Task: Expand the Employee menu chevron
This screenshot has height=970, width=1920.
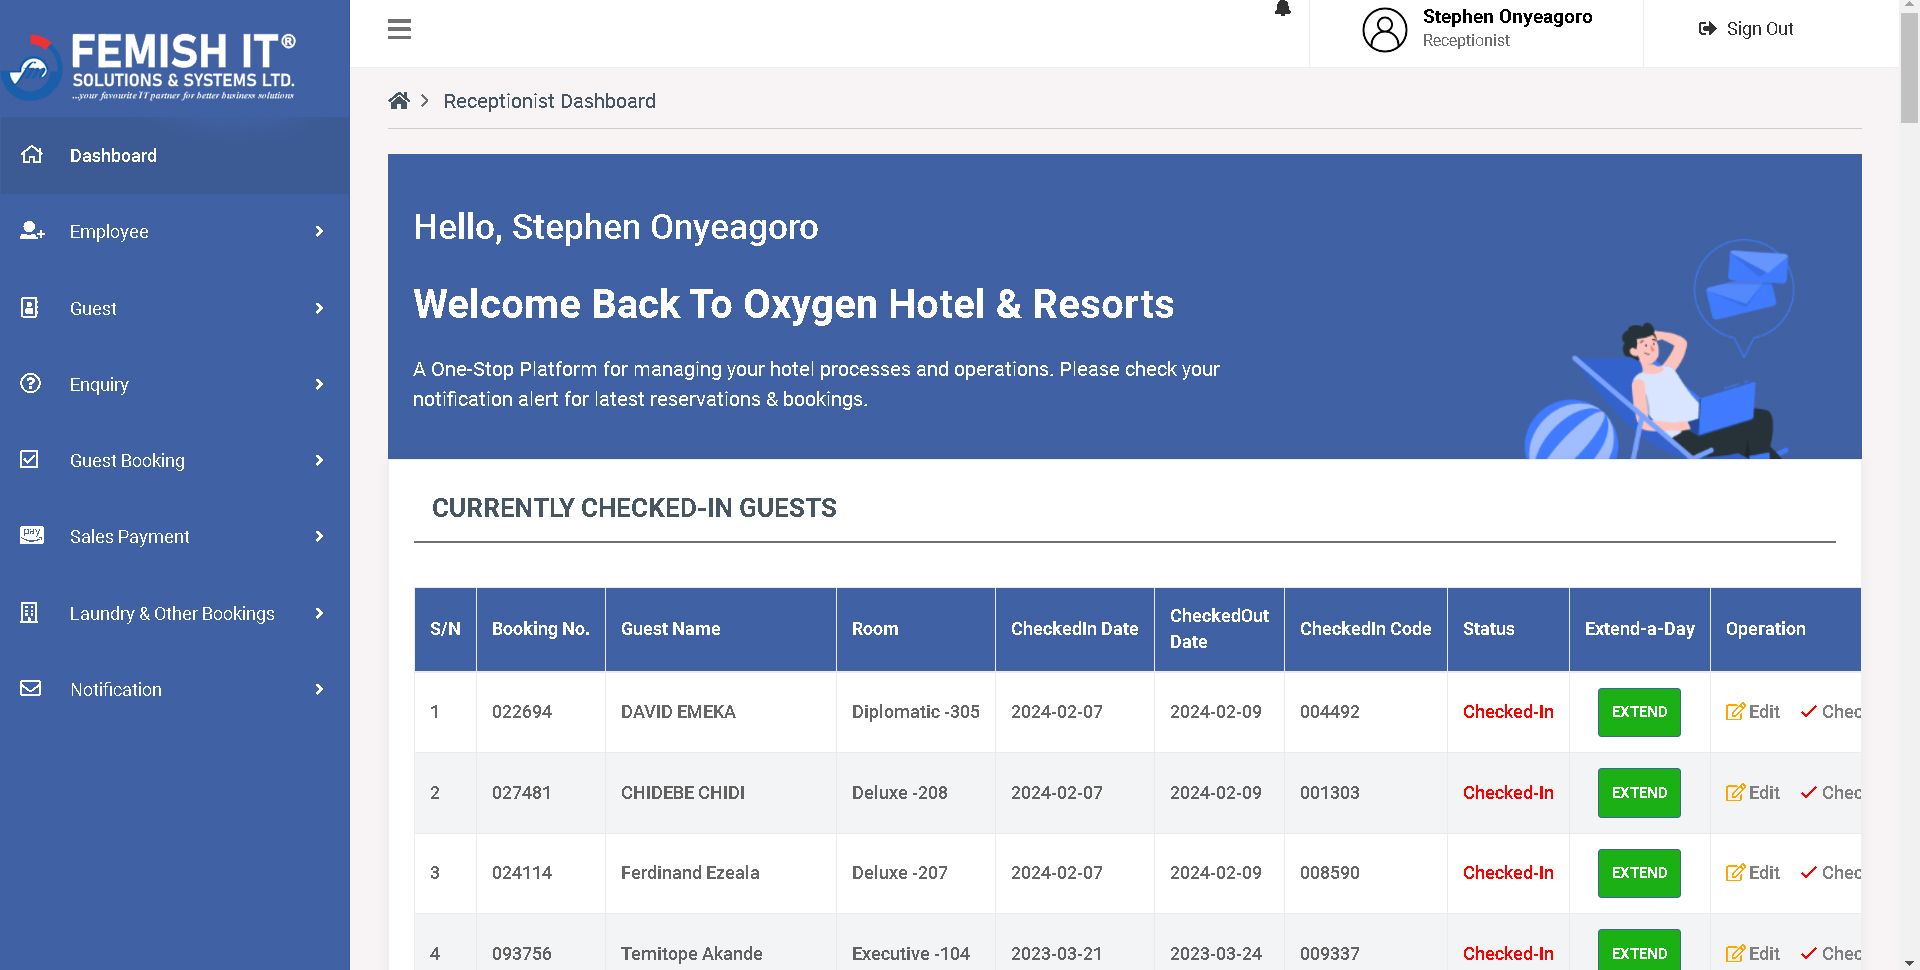Action: [320, 231]
